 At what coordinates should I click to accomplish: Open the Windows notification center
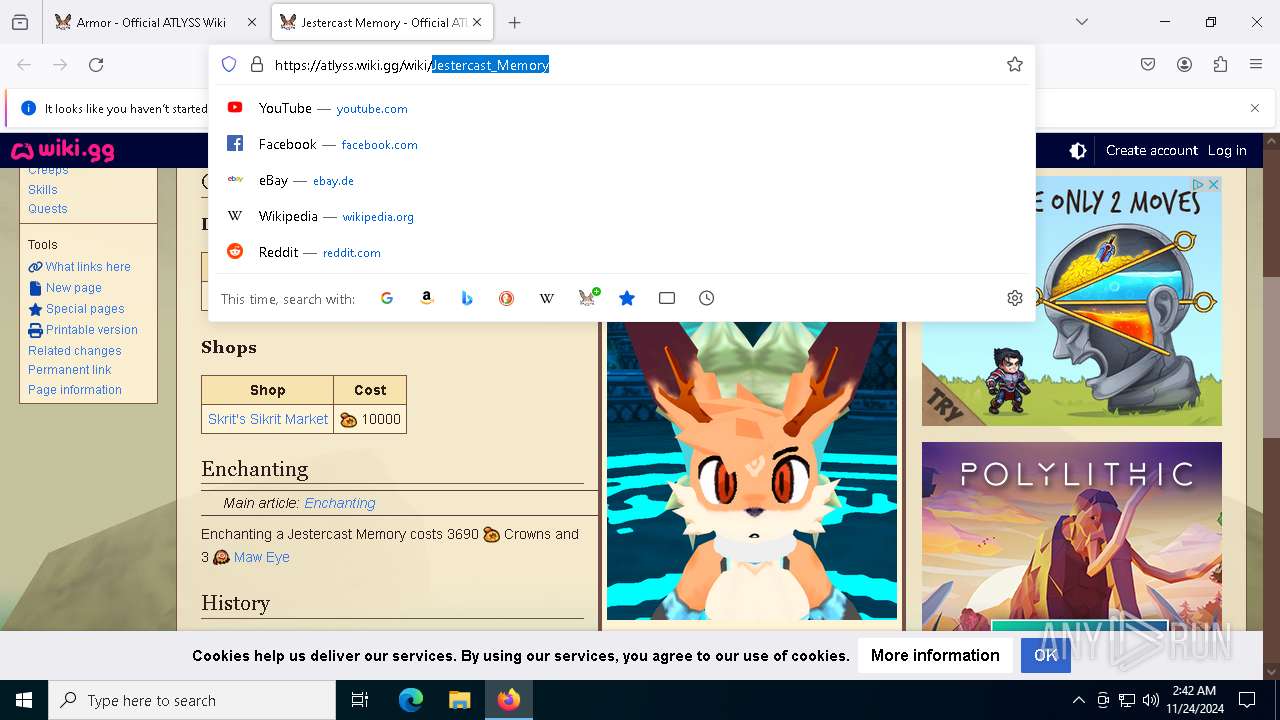point(1247,700)
